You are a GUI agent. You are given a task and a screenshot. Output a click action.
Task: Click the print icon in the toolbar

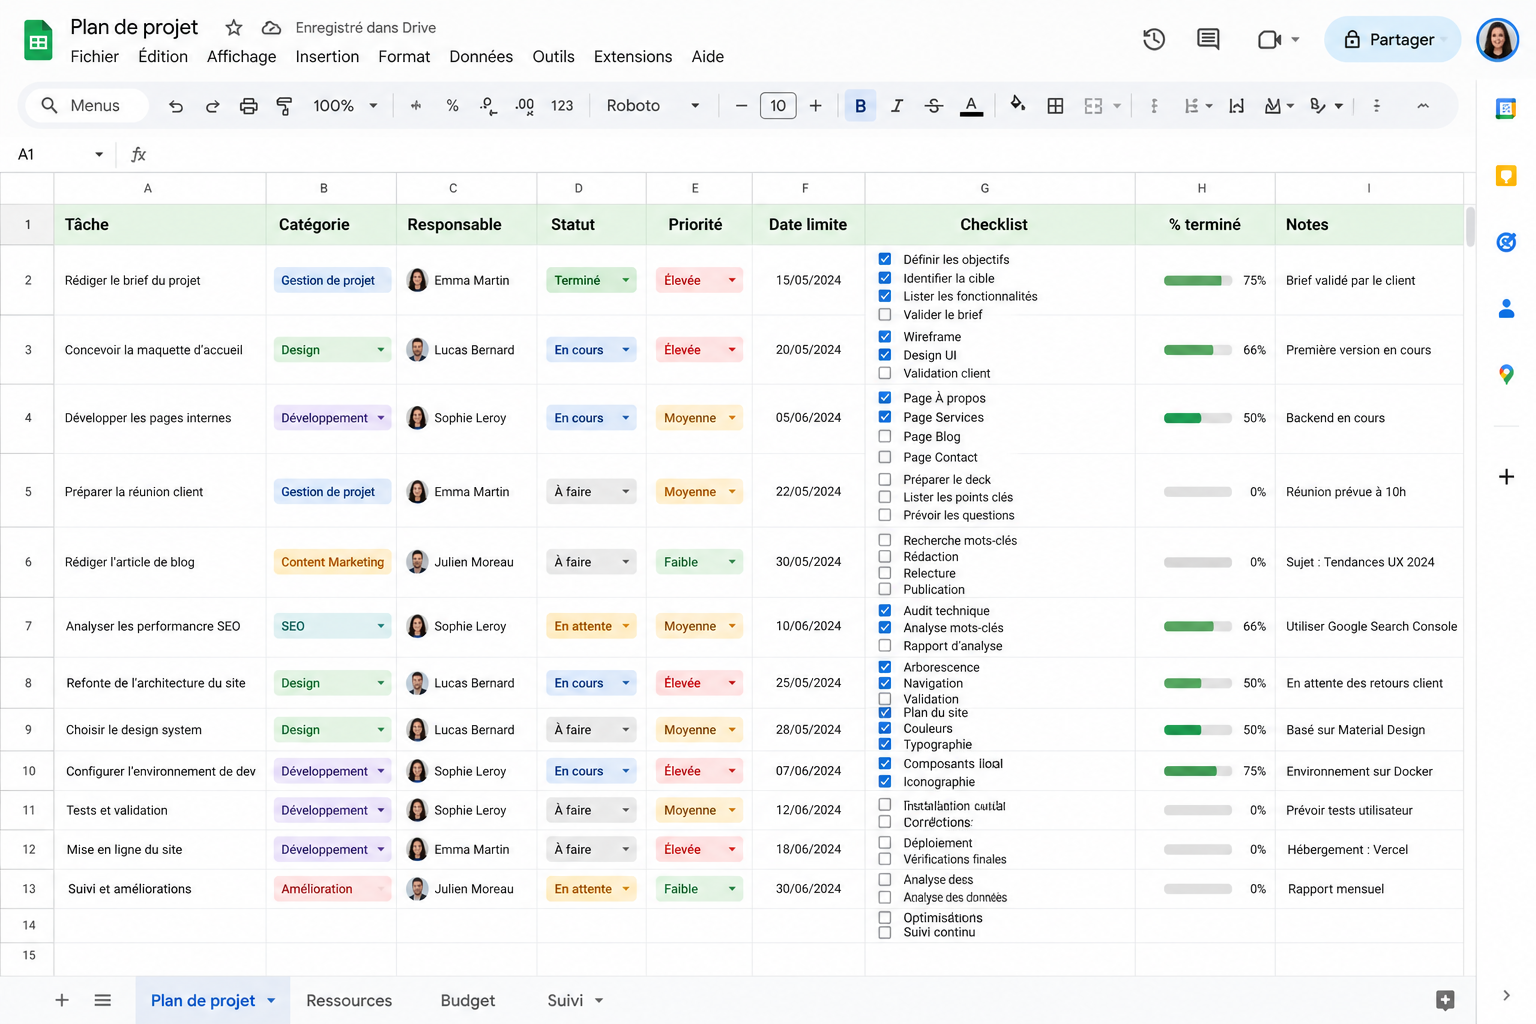(248, 105)
